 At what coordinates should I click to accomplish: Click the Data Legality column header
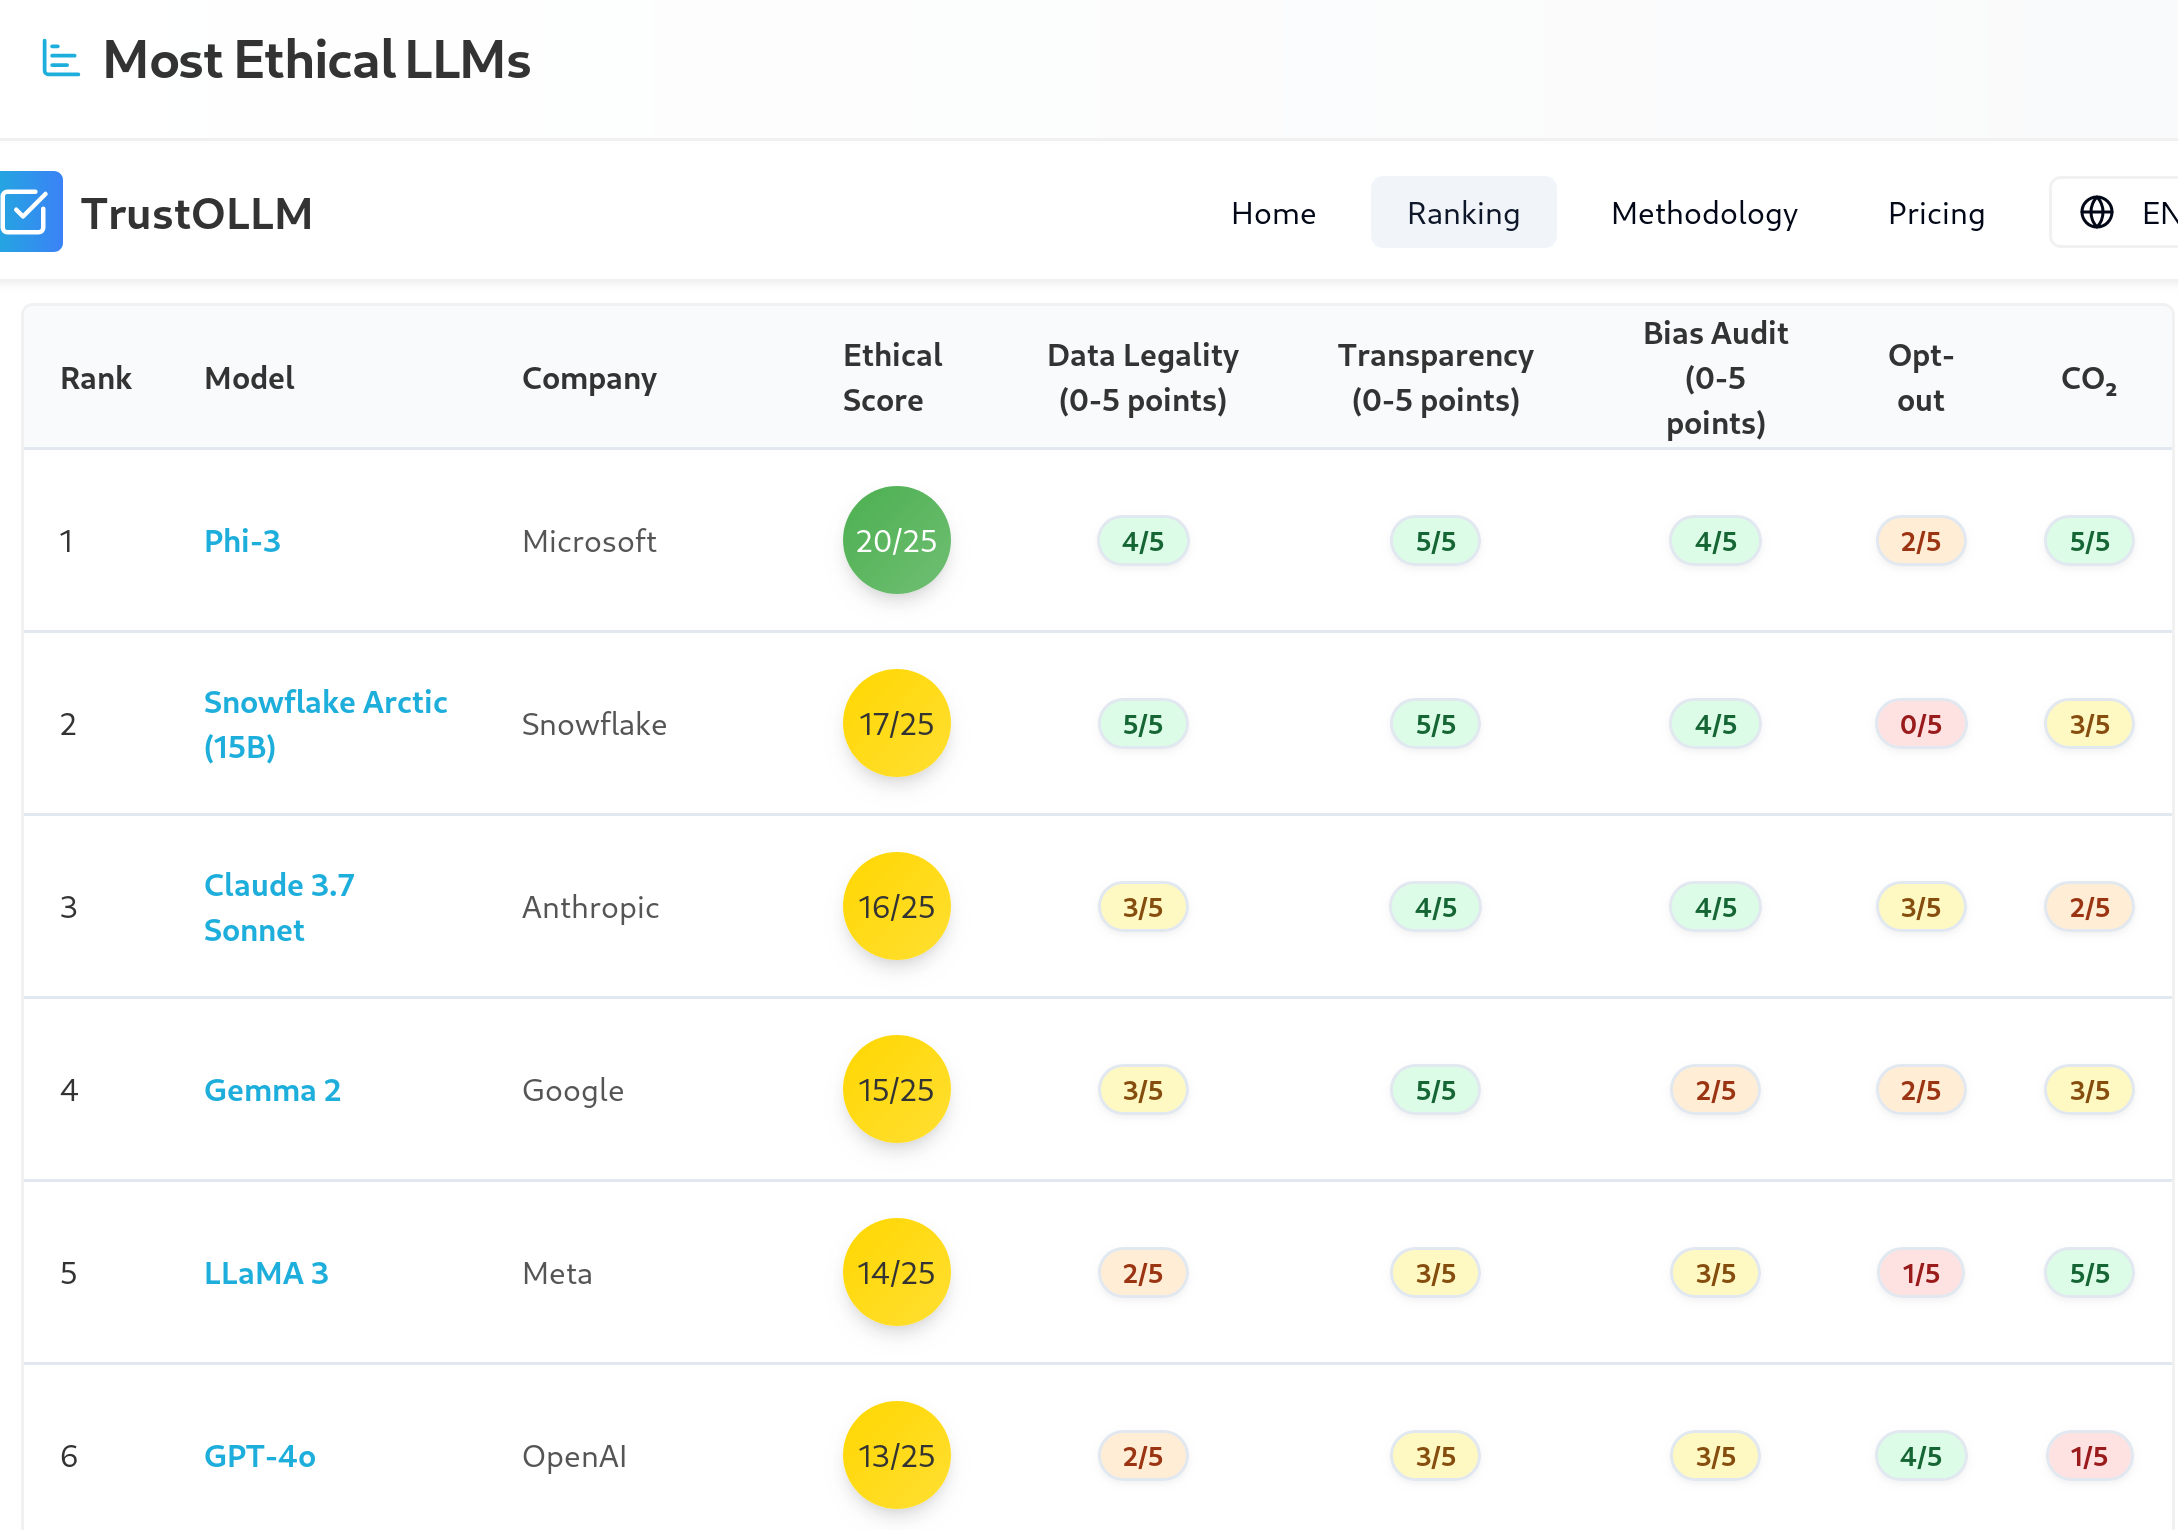[x=1143, y=378]
